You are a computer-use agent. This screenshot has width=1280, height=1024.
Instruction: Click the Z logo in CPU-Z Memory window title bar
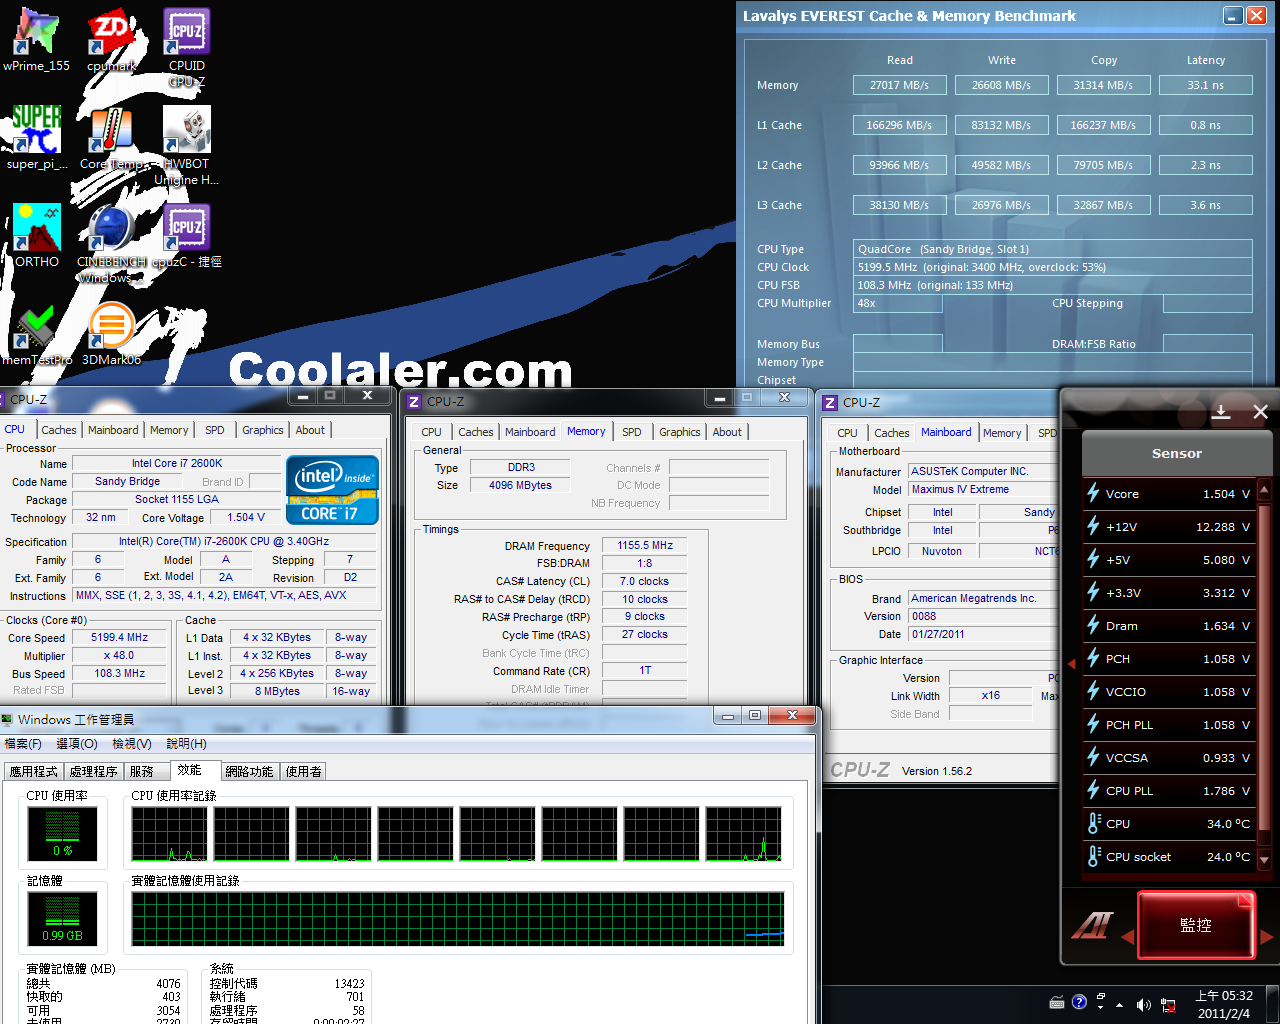click(x=414, y=402)
